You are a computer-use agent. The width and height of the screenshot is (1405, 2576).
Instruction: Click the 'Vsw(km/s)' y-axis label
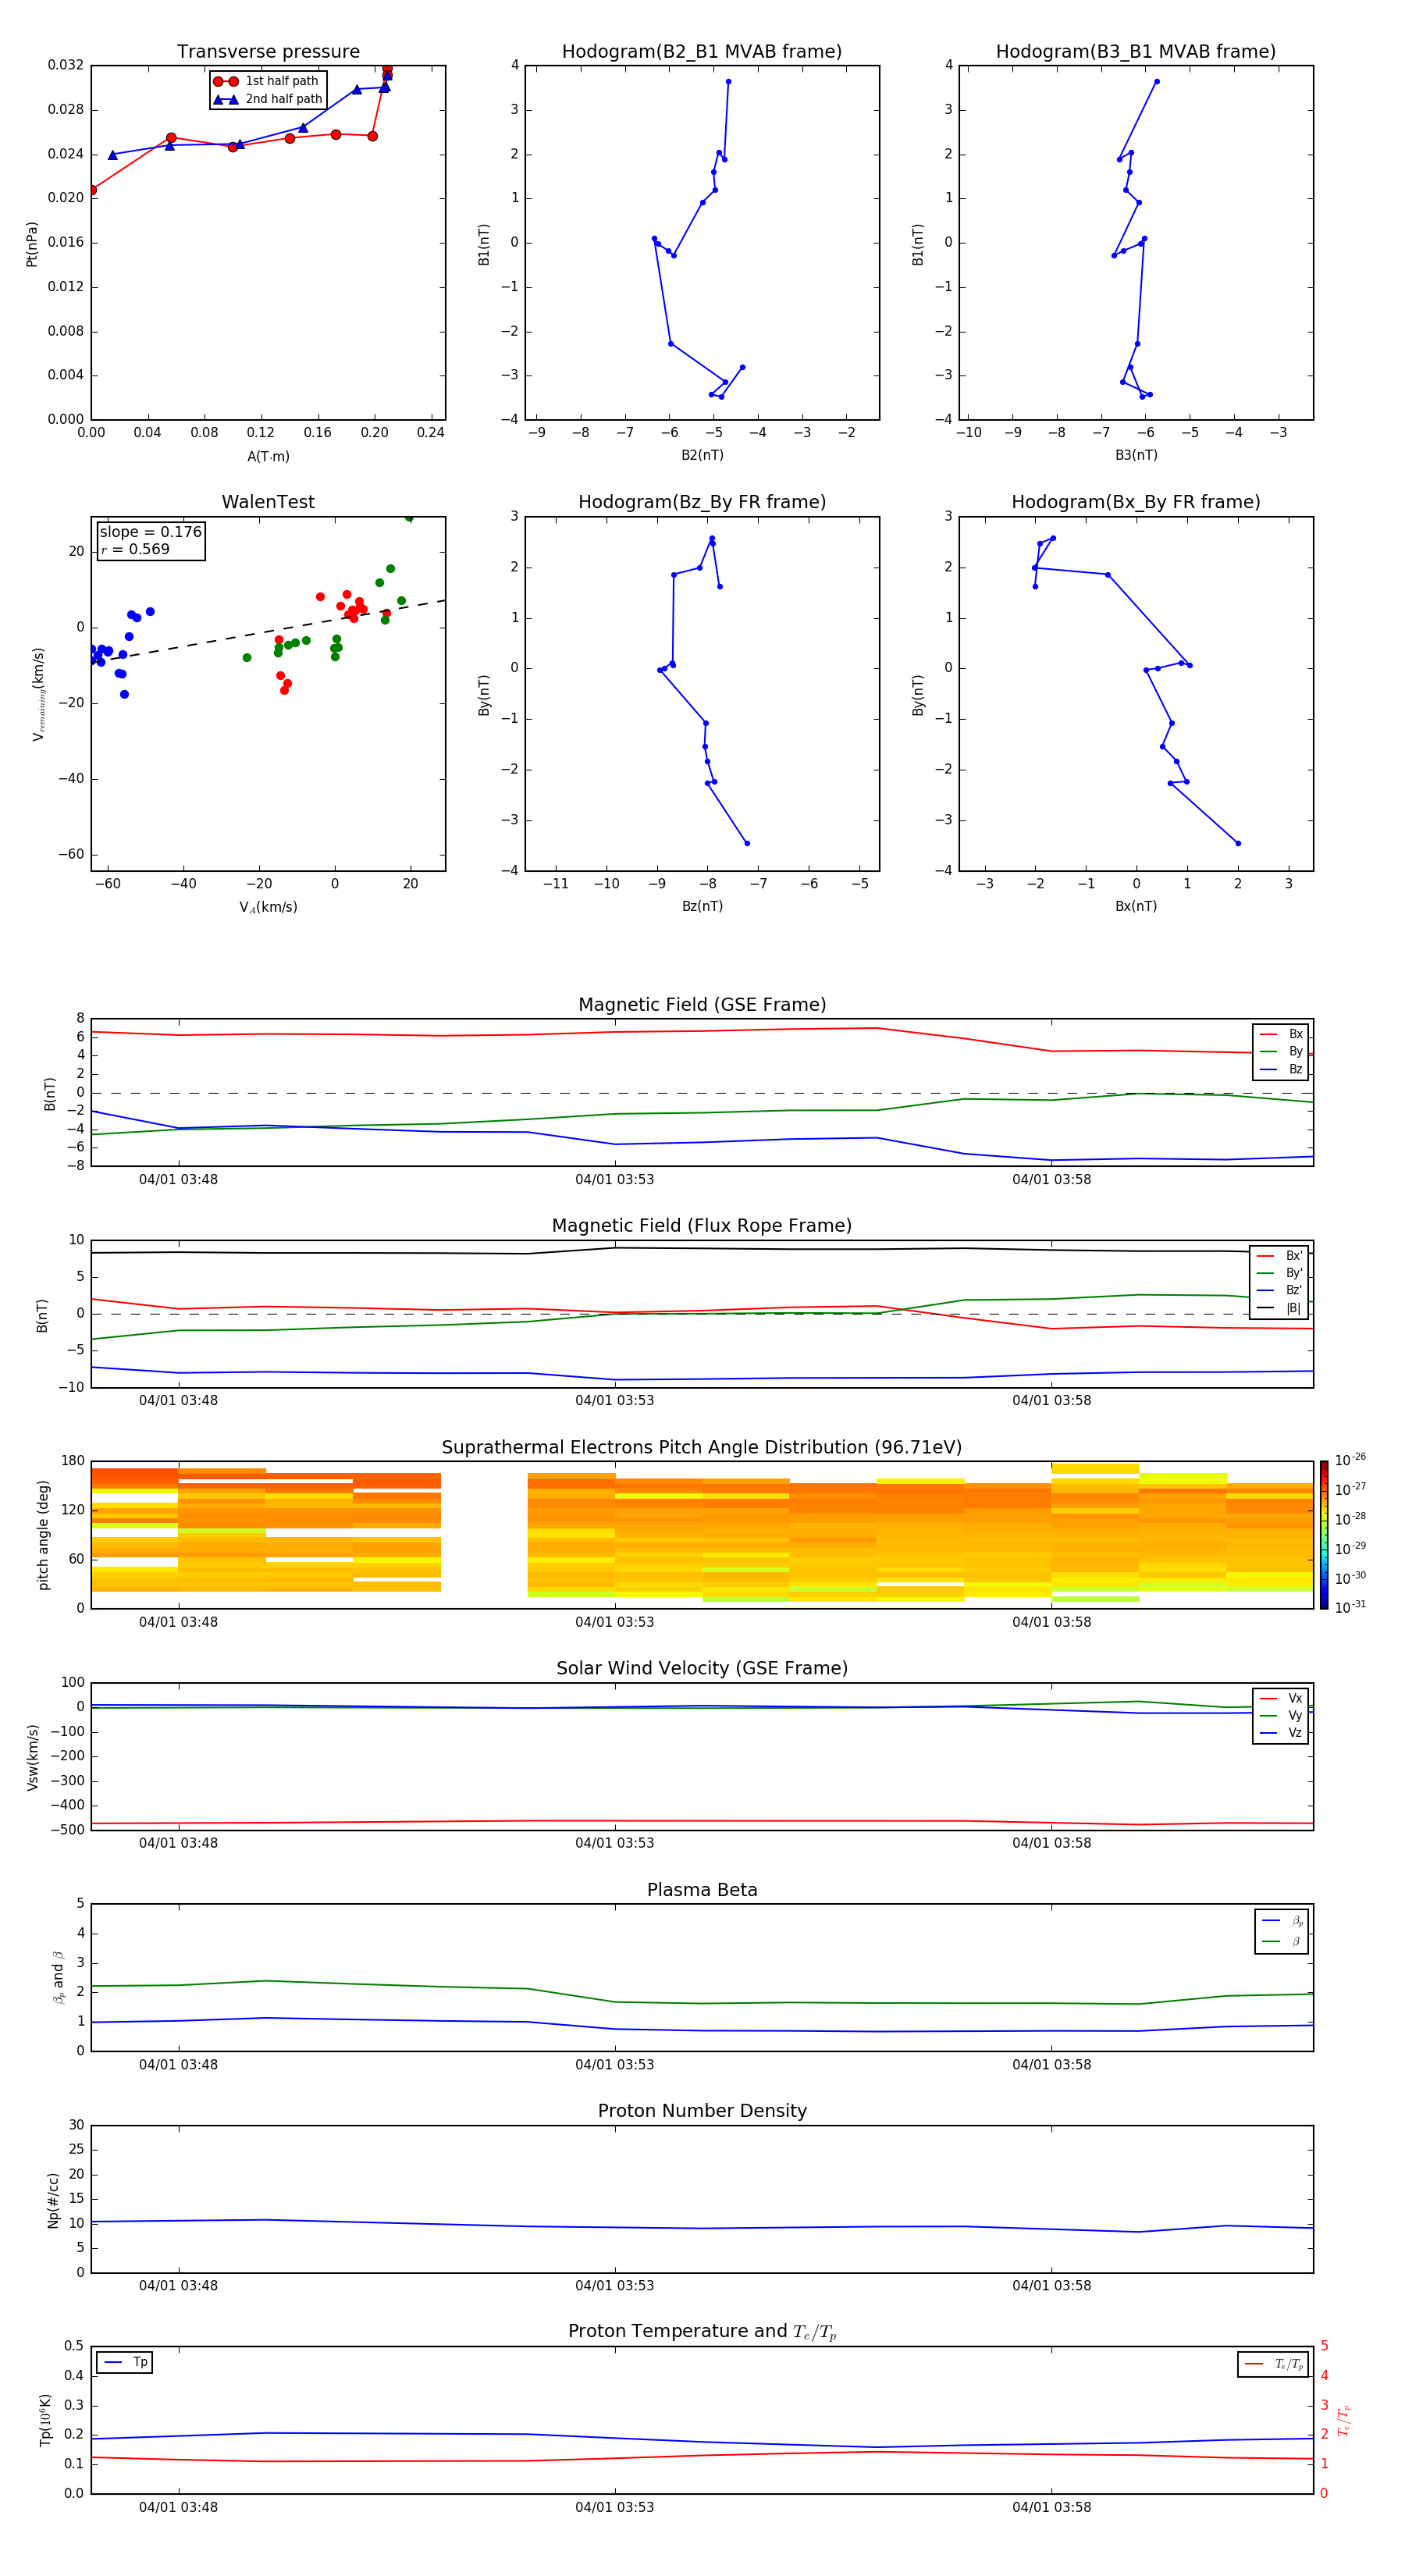(x=33, y=1757)
